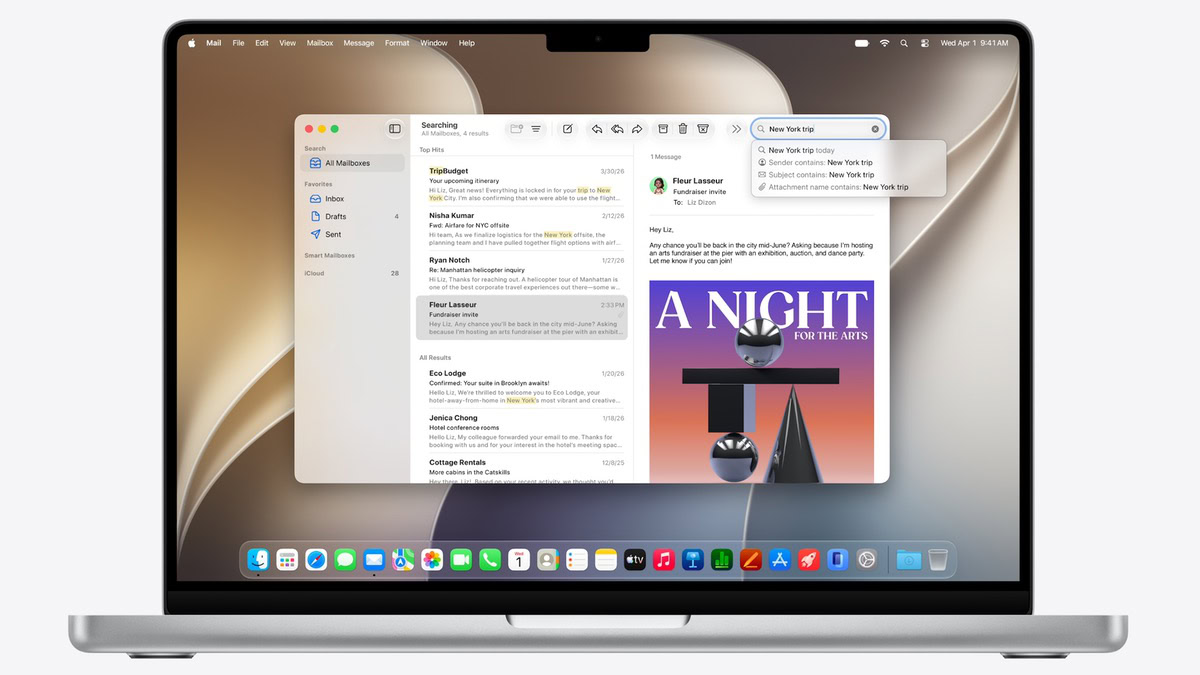Open Pages from the Dock
Screen dimensions: 1200x675
751,559
